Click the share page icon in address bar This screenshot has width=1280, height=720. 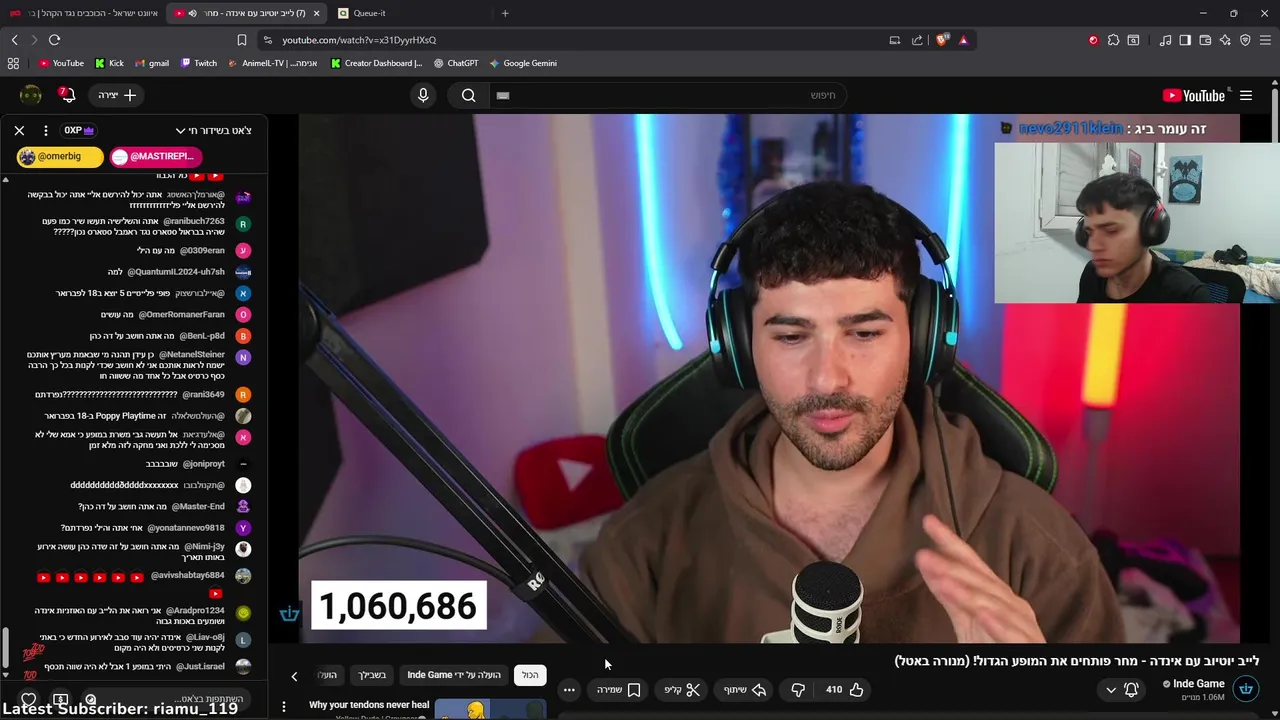917,40
